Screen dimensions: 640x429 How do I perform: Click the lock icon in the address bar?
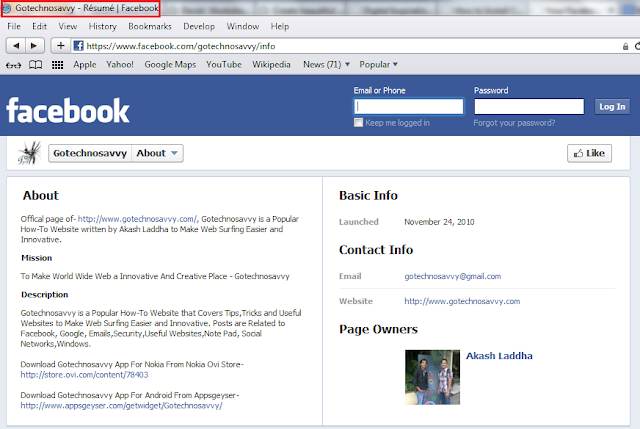[625, 47]
